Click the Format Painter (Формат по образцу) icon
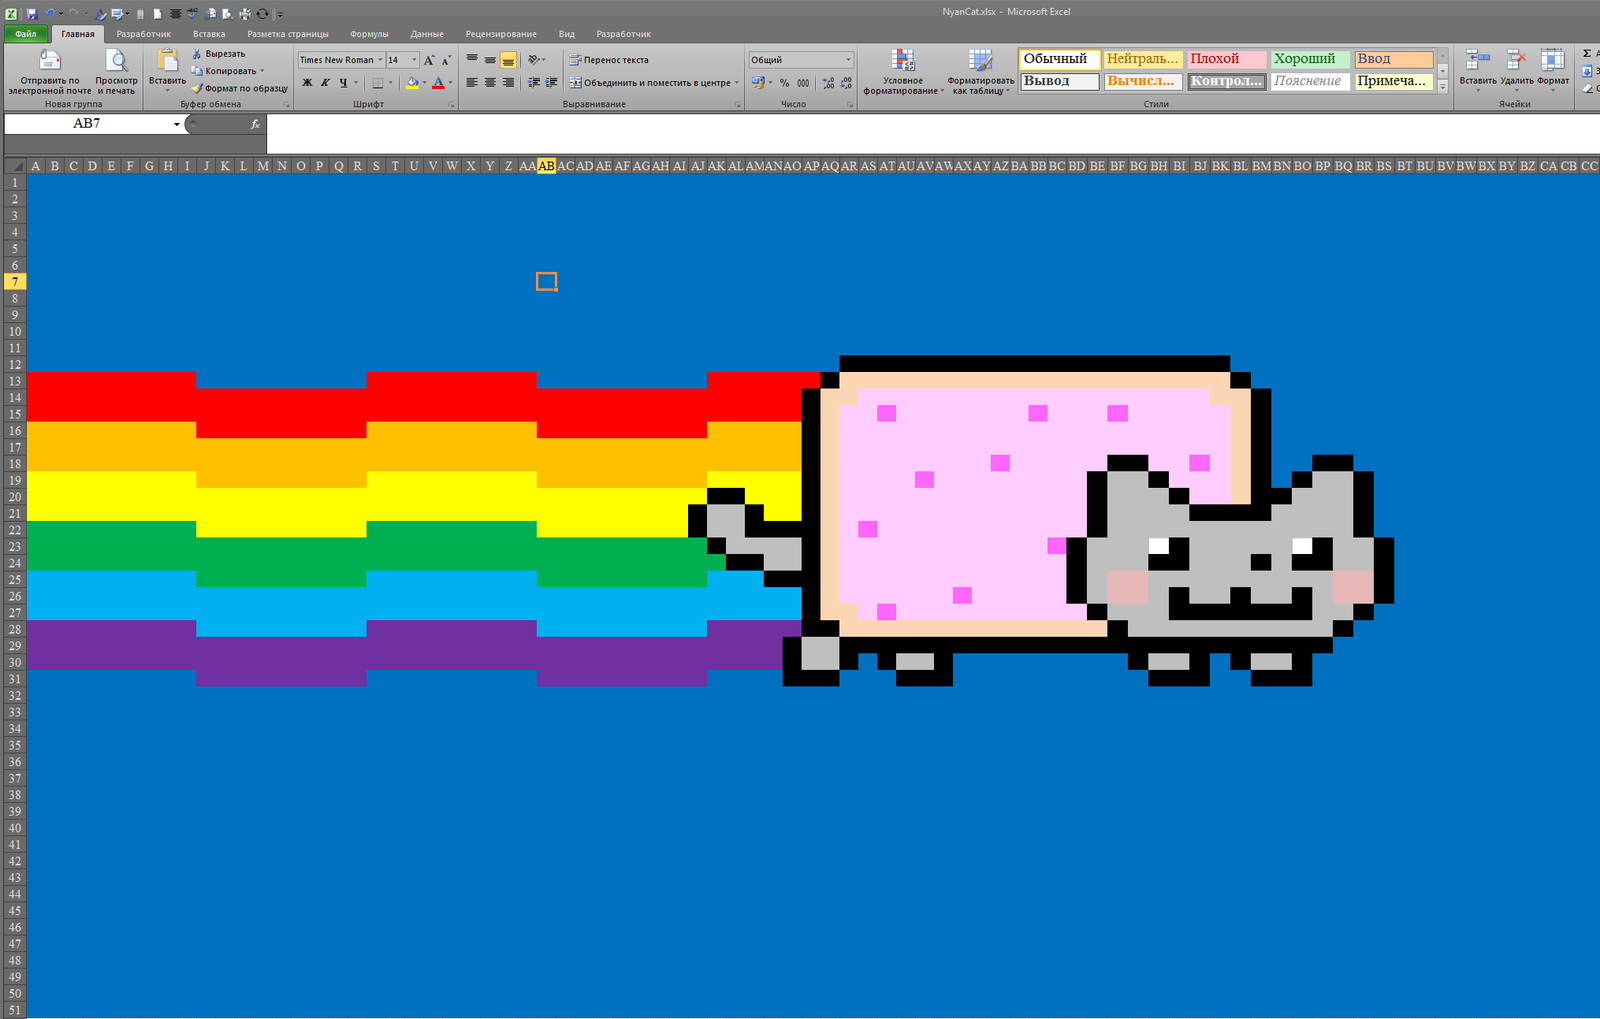Image resolution: width=1600 pixels, height=1019 pixels. (x=197, y=88)
